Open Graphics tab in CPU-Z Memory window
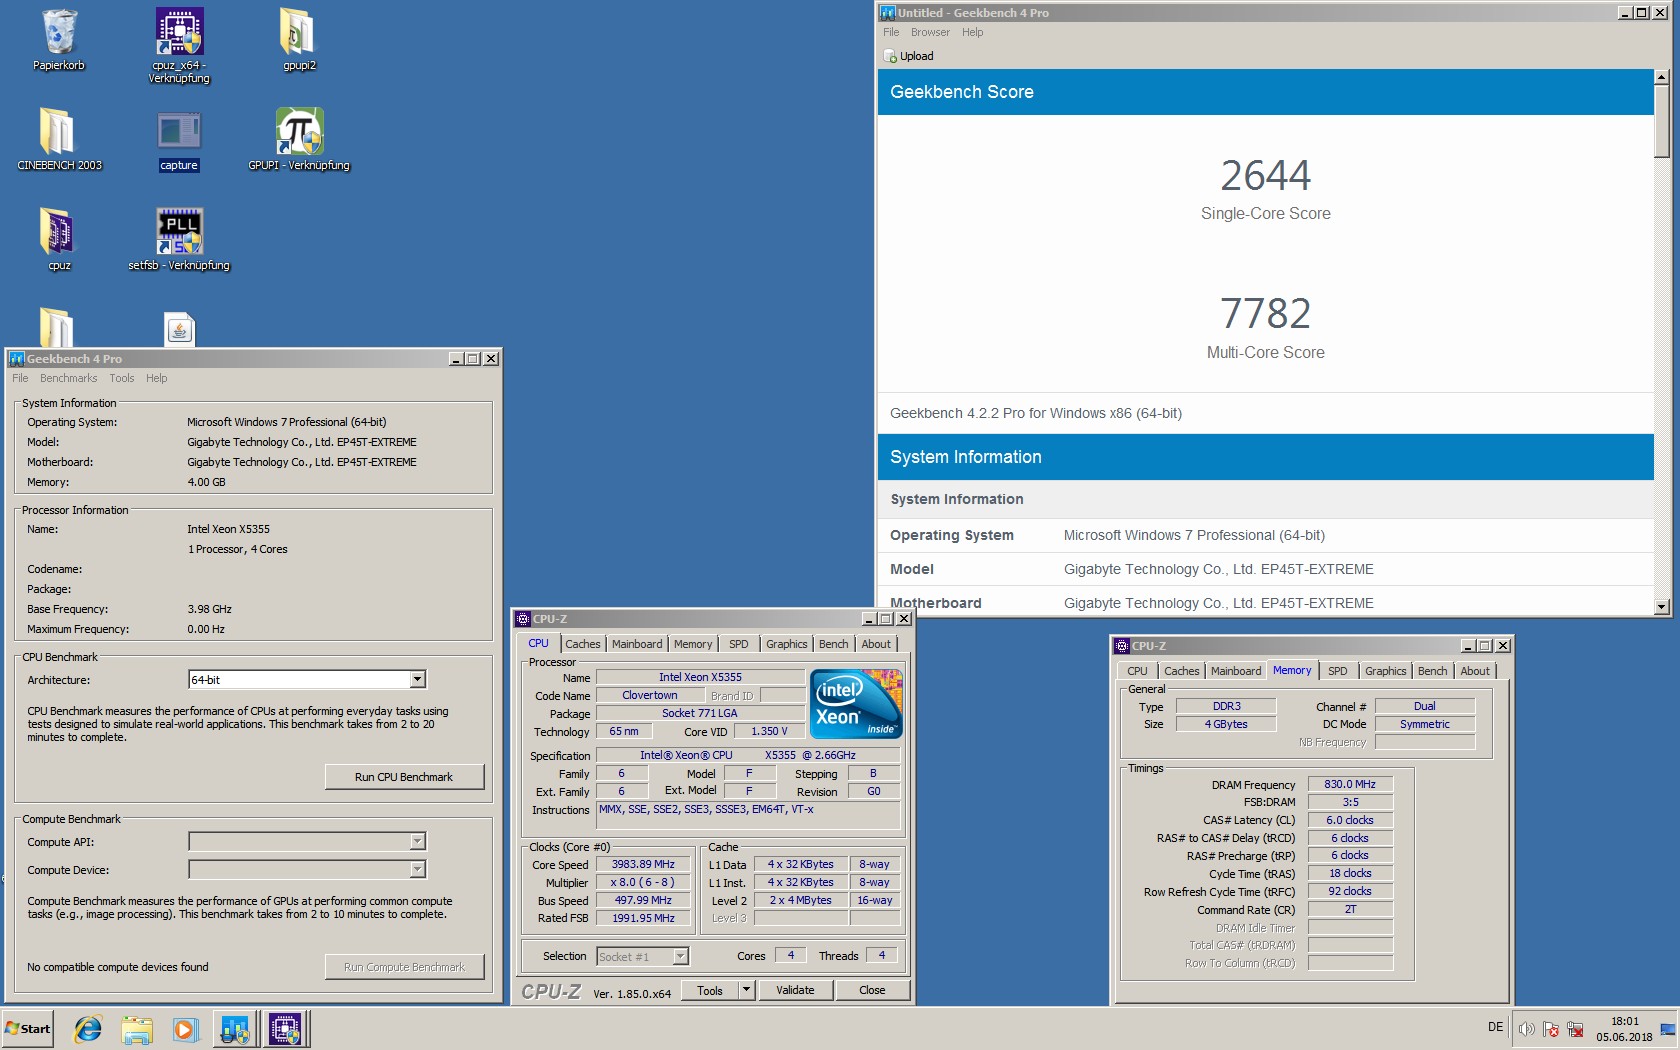The image size is (1680, 1050). click(x=1385, y=671)
